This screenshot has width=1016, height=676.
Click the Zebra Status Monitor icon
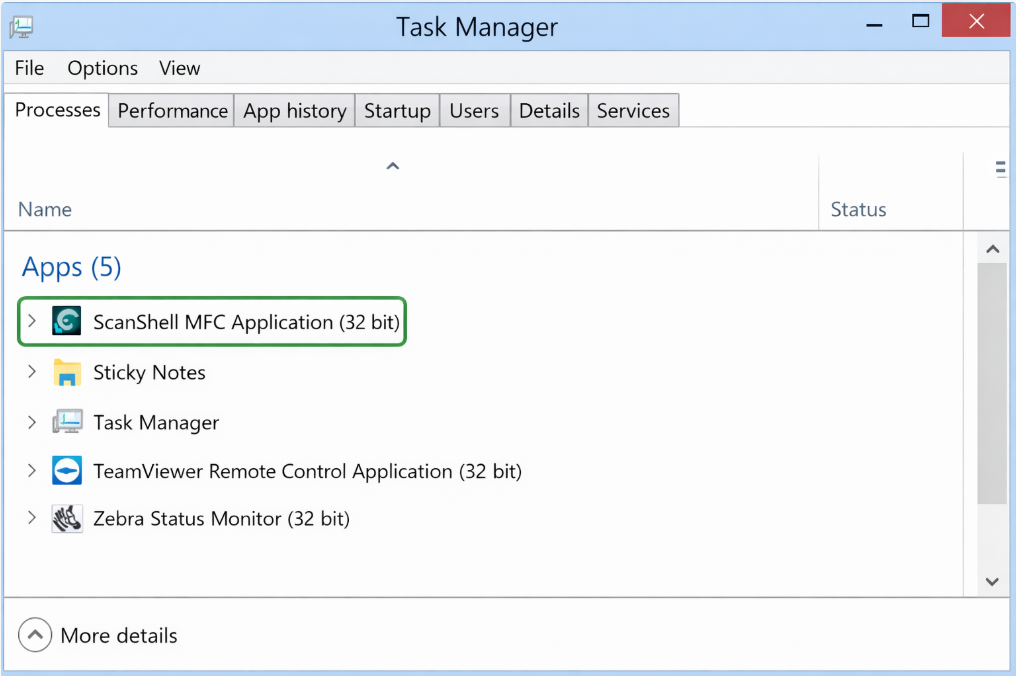(67, 519)
